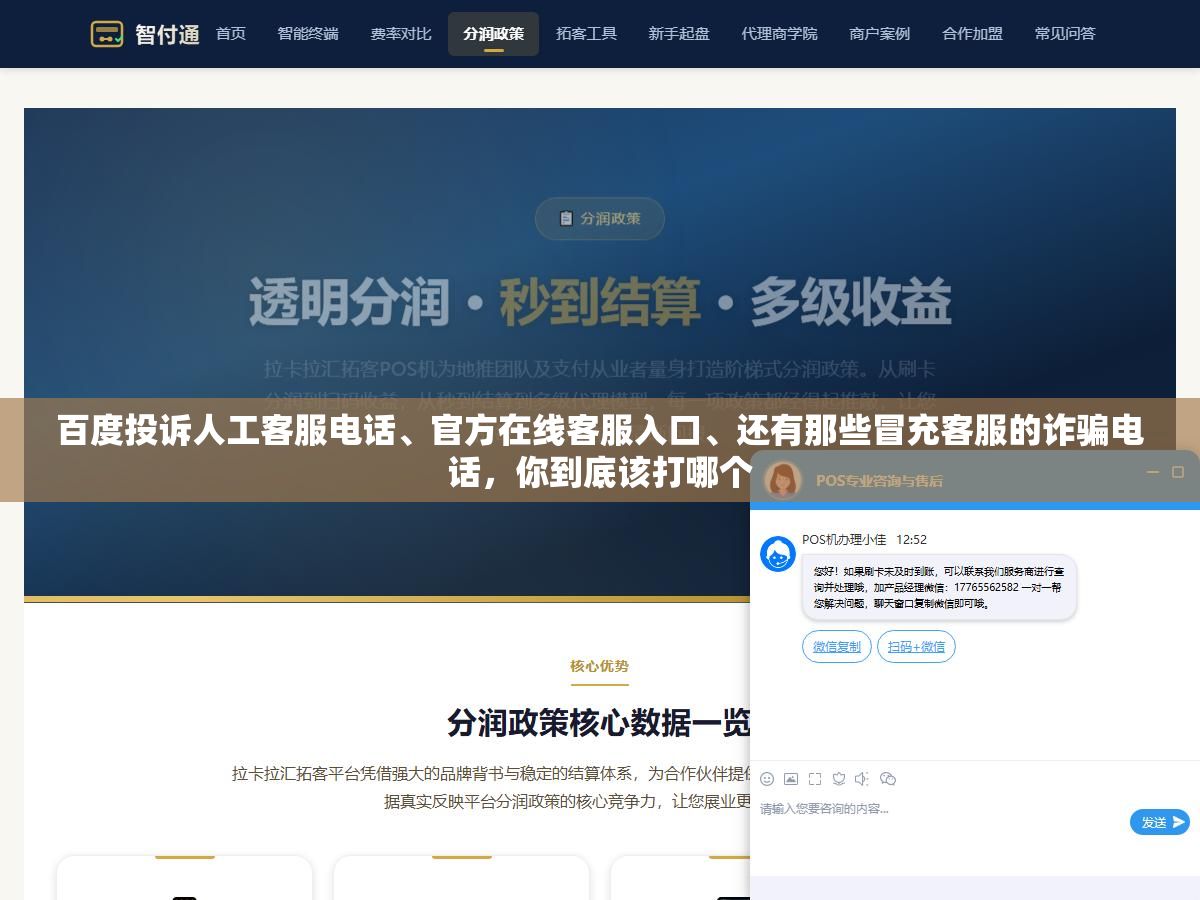Click the 智付通 brand name text
1200x900 pixels.
(167, 34)
